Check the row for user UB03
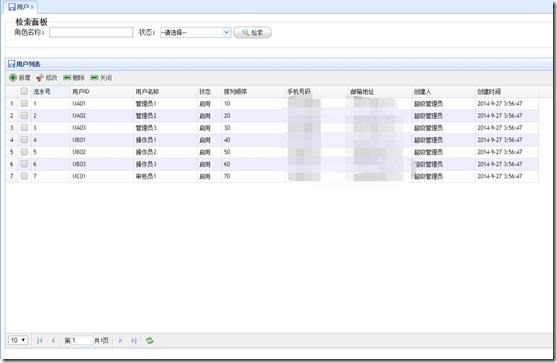The image size is (557, 363). click(x=24, y=164)
